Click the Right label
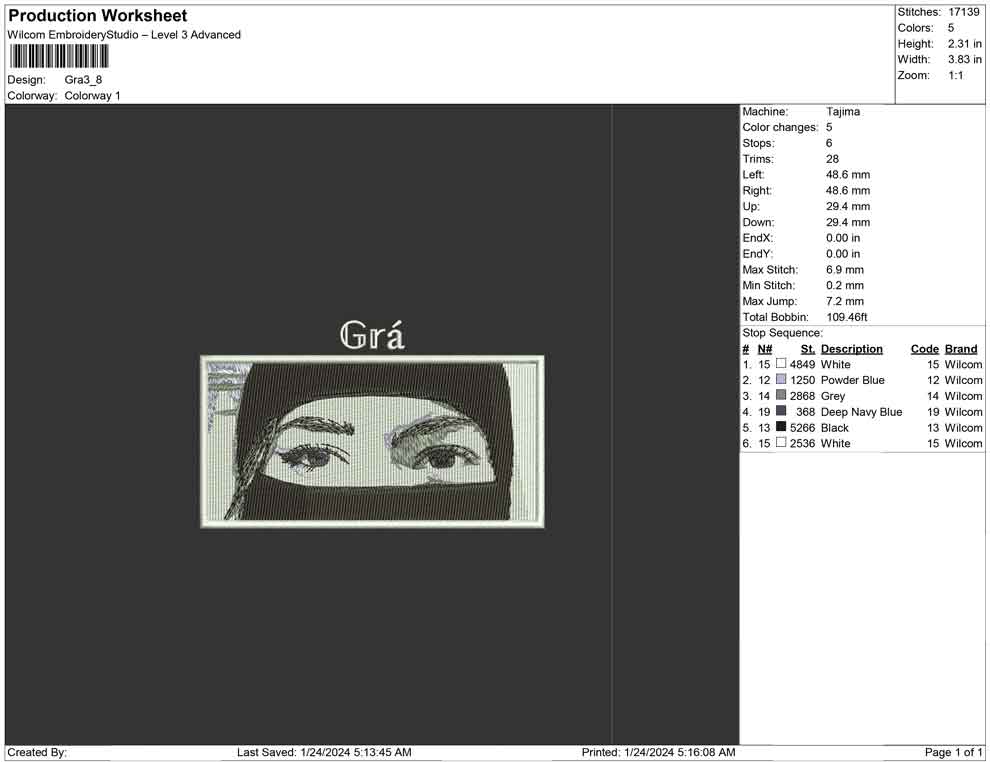Screen dimensions: 990x762 pyautogui.click(x=757, y=191)
